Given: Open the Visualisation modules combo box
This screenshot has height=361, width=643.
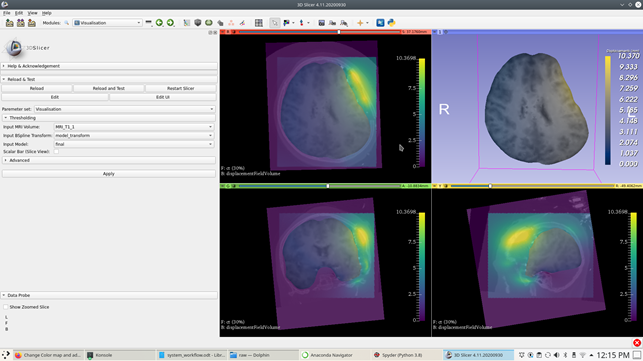Looking at the screenshot, I should point(107,23).
